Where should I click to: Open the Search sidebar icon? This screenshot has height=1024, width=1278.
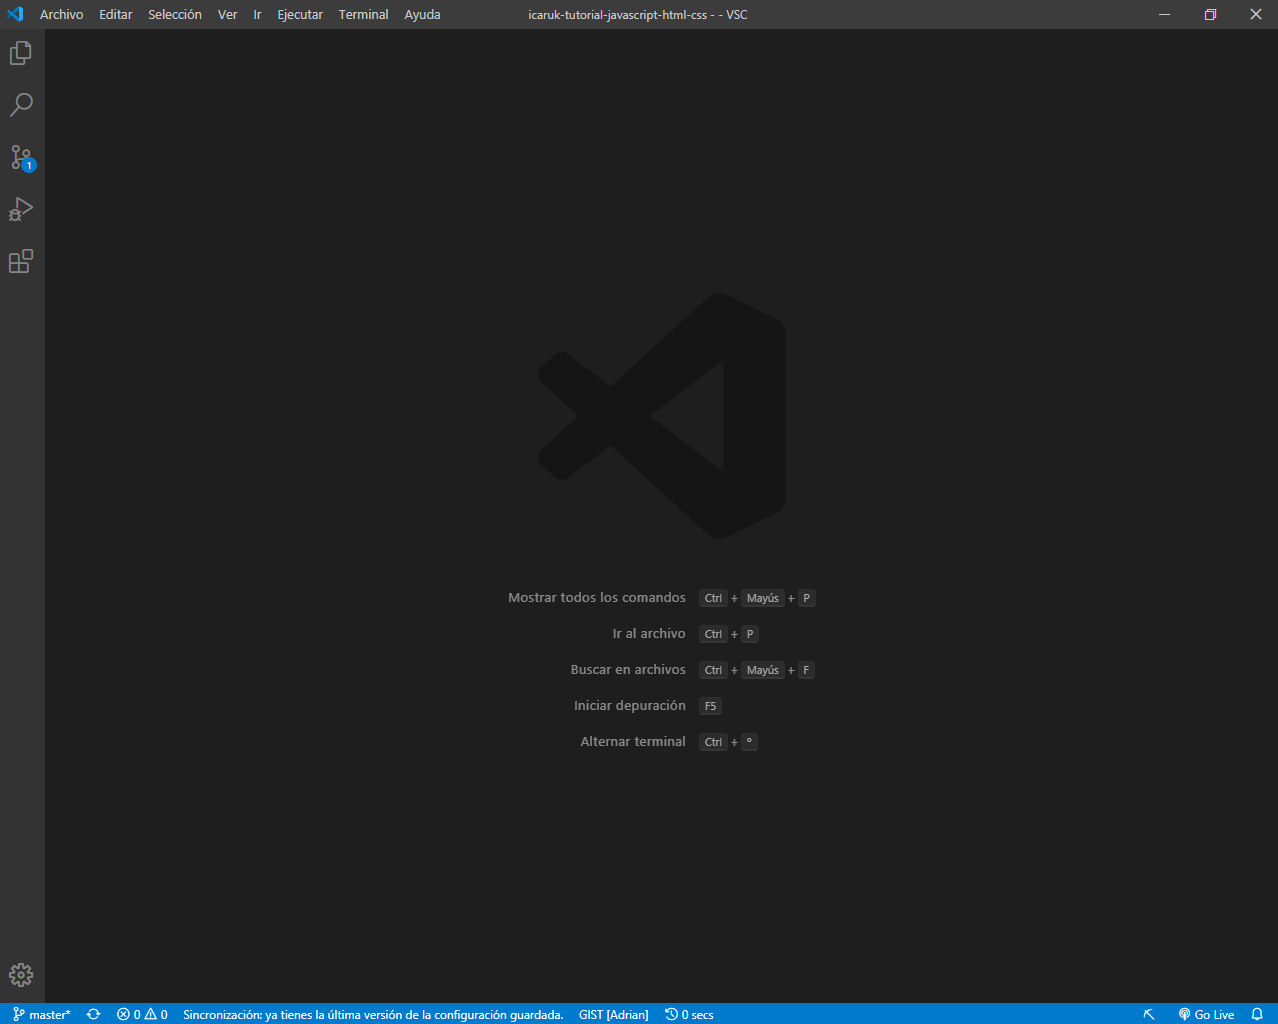point(21,105)
